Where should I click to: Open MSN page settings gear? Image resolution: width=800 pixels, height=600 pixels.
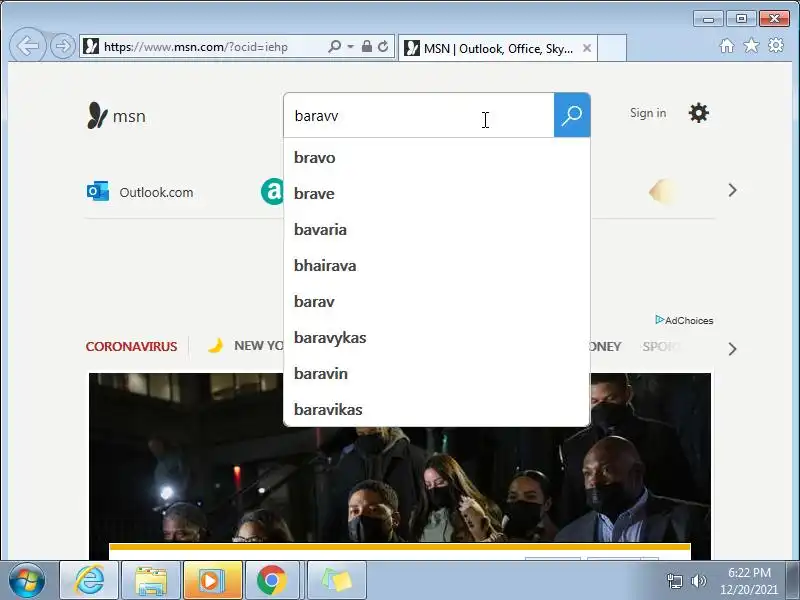(x=698, y=113)
